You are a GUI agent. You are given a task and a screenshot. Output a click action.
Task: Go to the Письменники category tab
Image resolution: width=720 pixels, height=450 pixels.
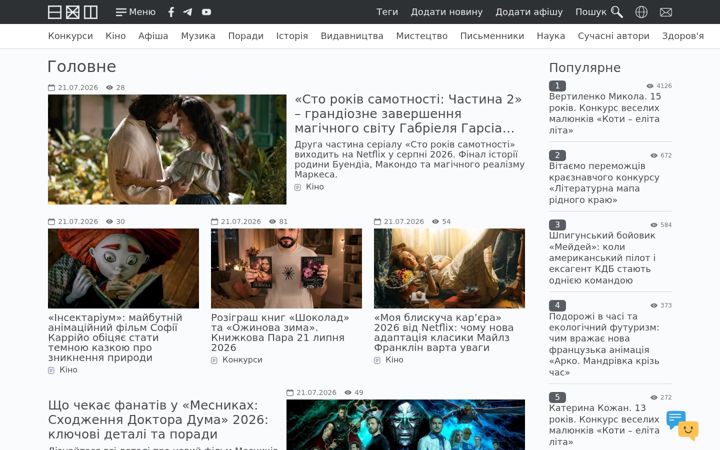[x=492, y=36]
